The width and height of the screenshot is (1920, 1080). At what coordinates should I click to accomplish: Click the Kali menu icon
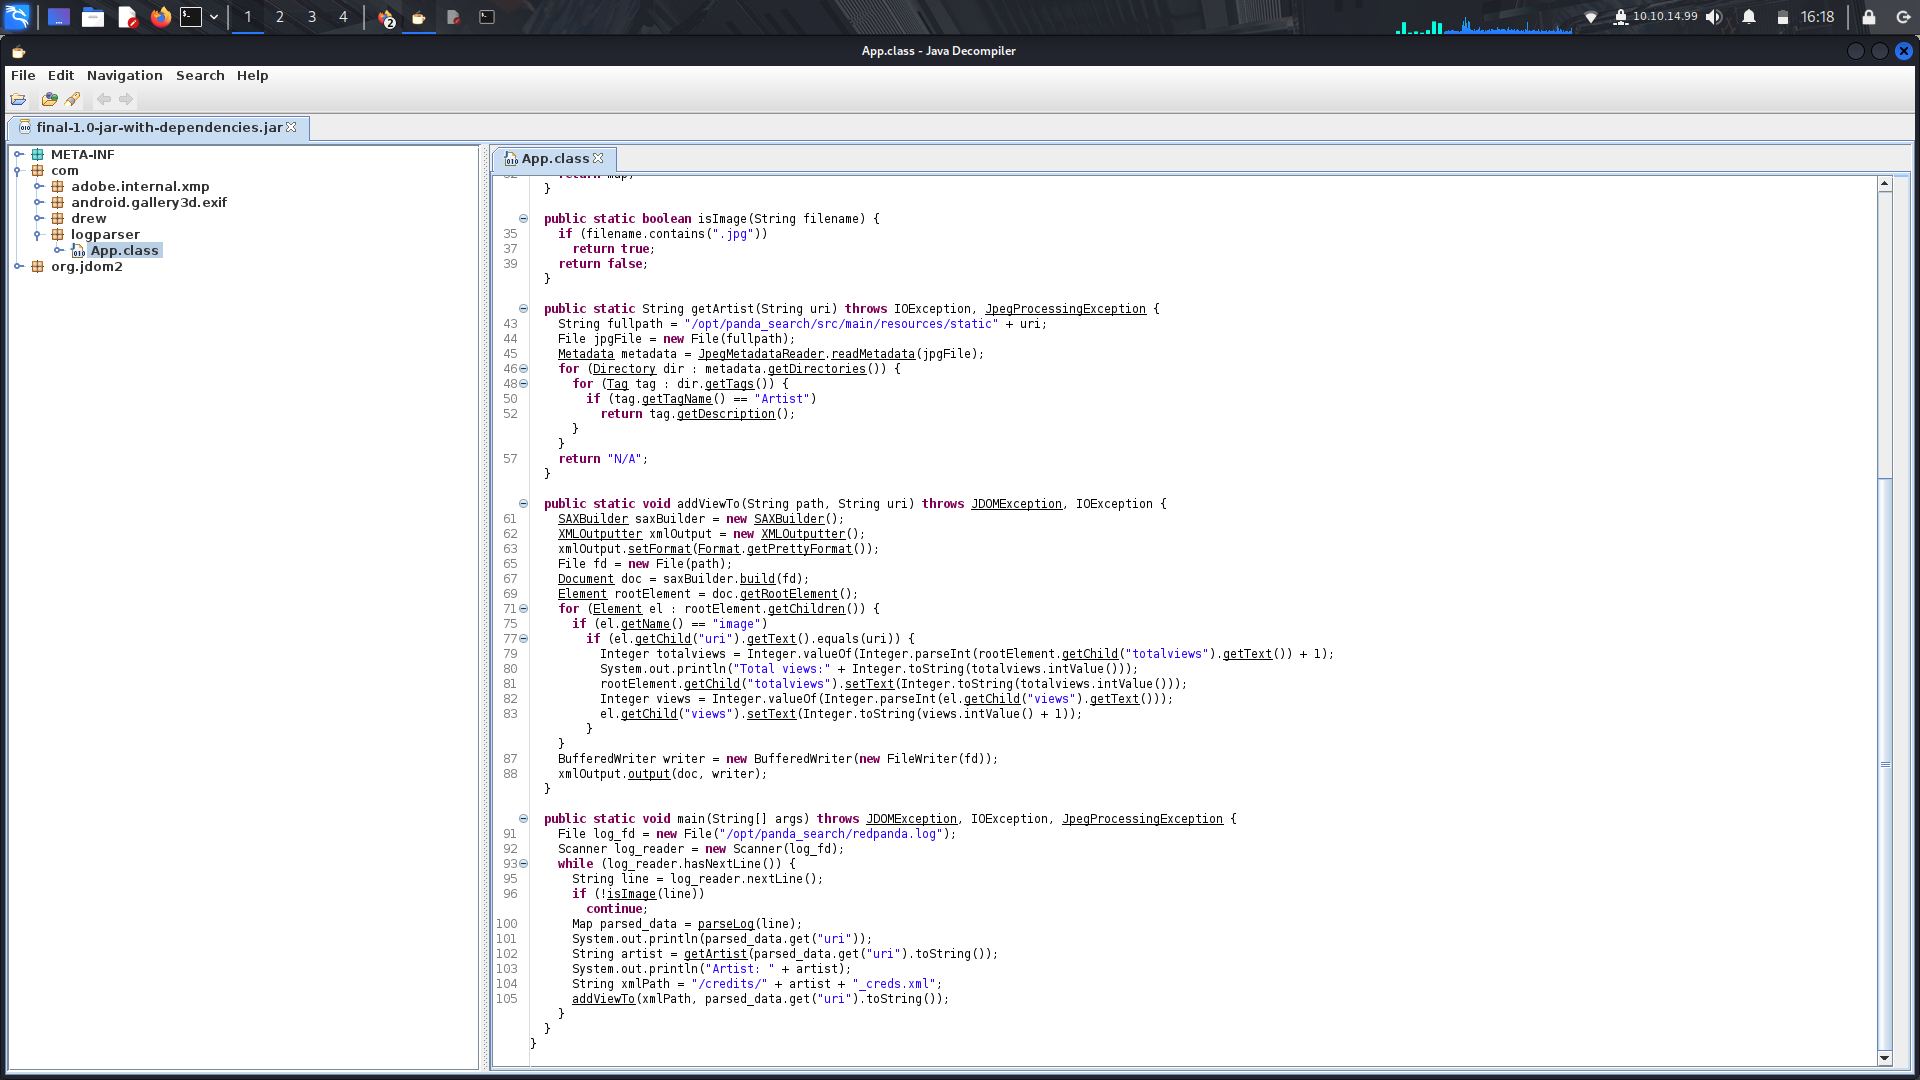tap(15, 16)
